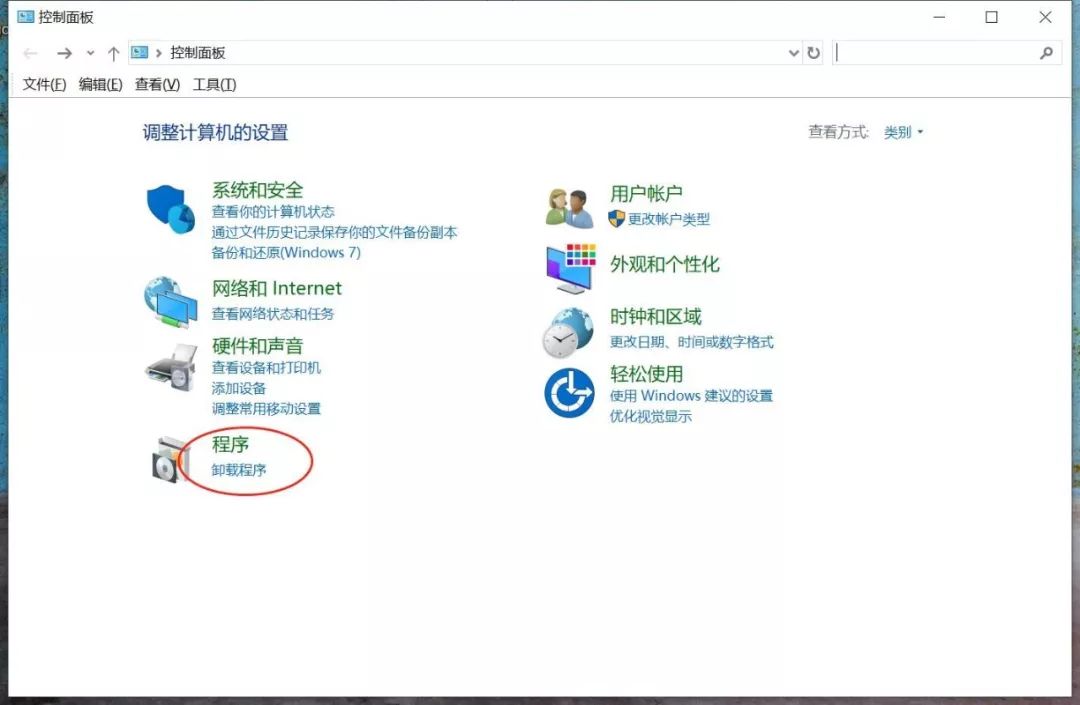This screenshot has height=705, width=1080.
Task: Click 通过文件历史记录保存你的文件备份副本 link
Action: (x=334, y=232)
